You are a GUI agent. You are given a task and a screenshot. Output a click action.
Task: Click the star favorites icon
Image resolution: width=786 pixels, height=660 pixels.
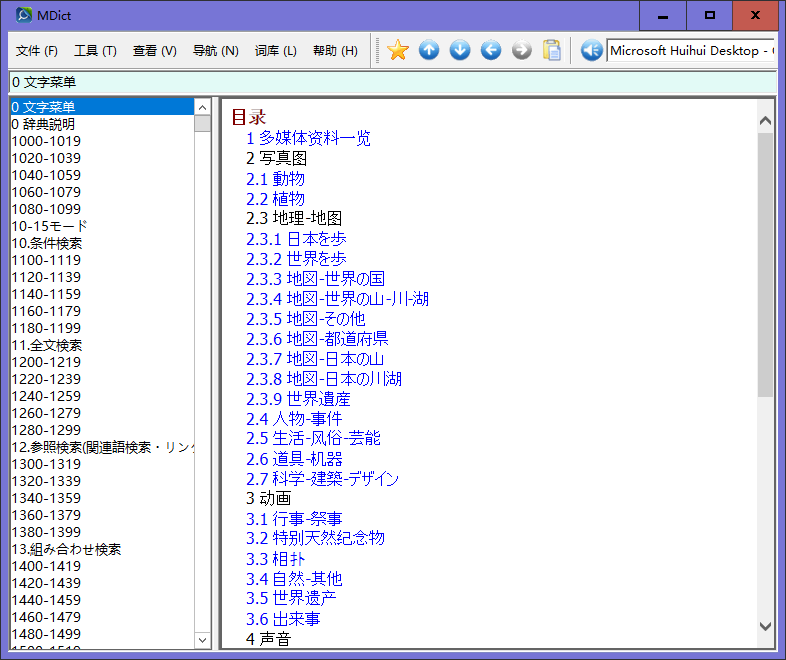pos(398,50)
